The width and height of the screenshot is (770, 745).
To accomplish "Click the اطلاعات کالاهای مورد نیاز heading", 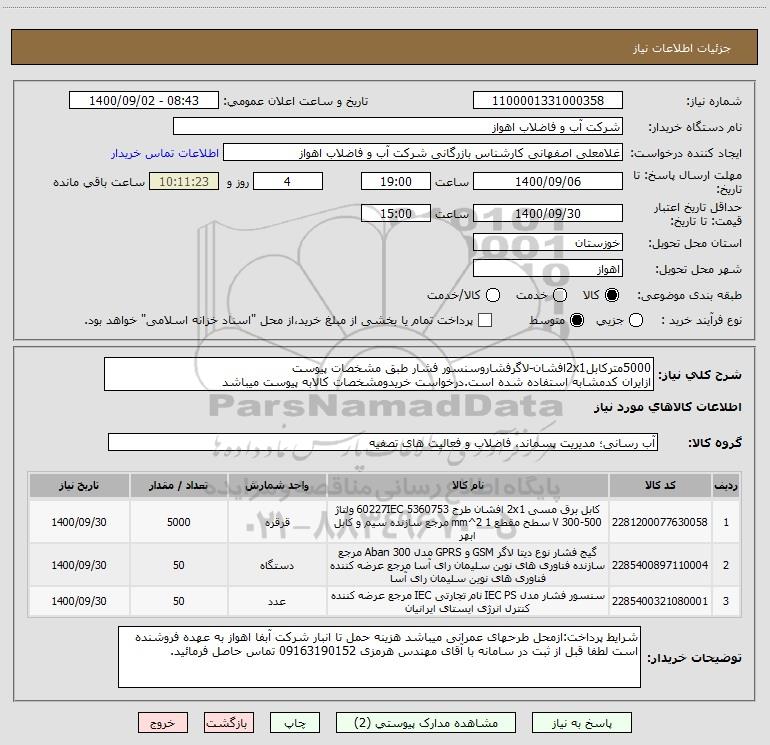I will coord(668,408).
